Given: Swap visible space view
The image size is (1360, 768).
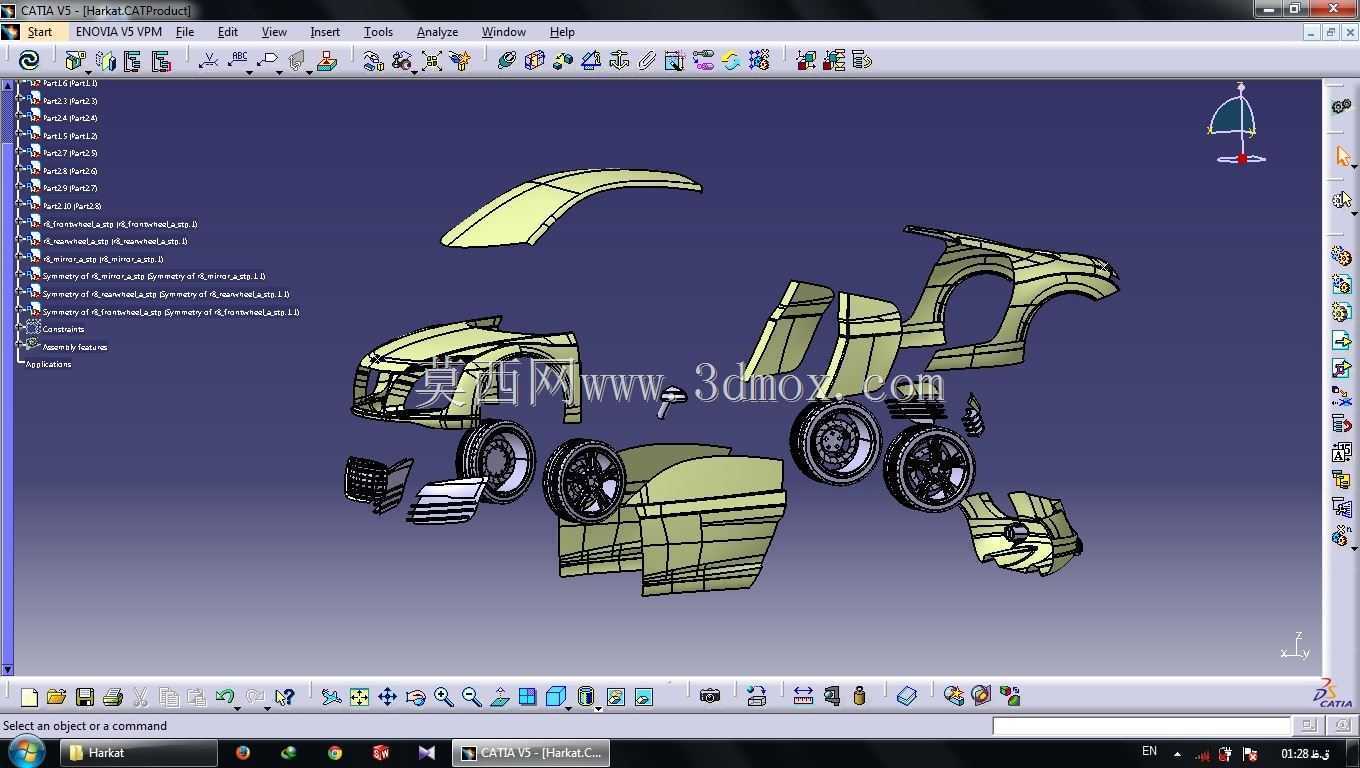Looking at the screenshot, I should tap(644, 697).
